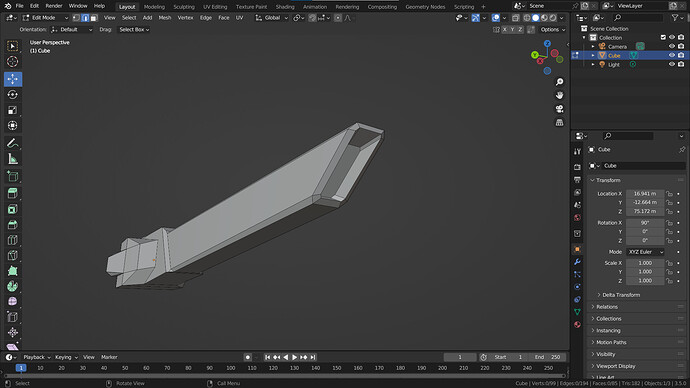
Task: Hide the Cube object in outliner
Action: (672, 55)
